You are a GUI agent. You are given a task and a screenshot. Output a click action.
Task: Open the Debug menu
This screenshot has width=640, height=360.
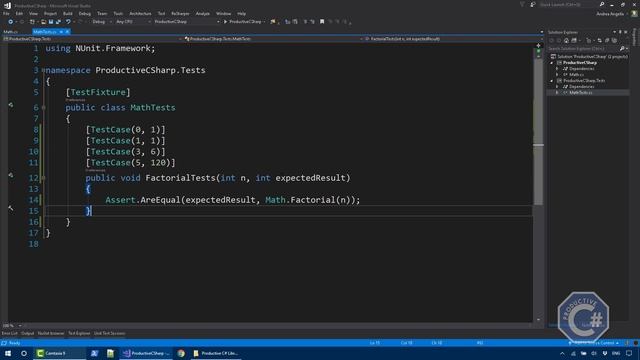tap(84, 13)
